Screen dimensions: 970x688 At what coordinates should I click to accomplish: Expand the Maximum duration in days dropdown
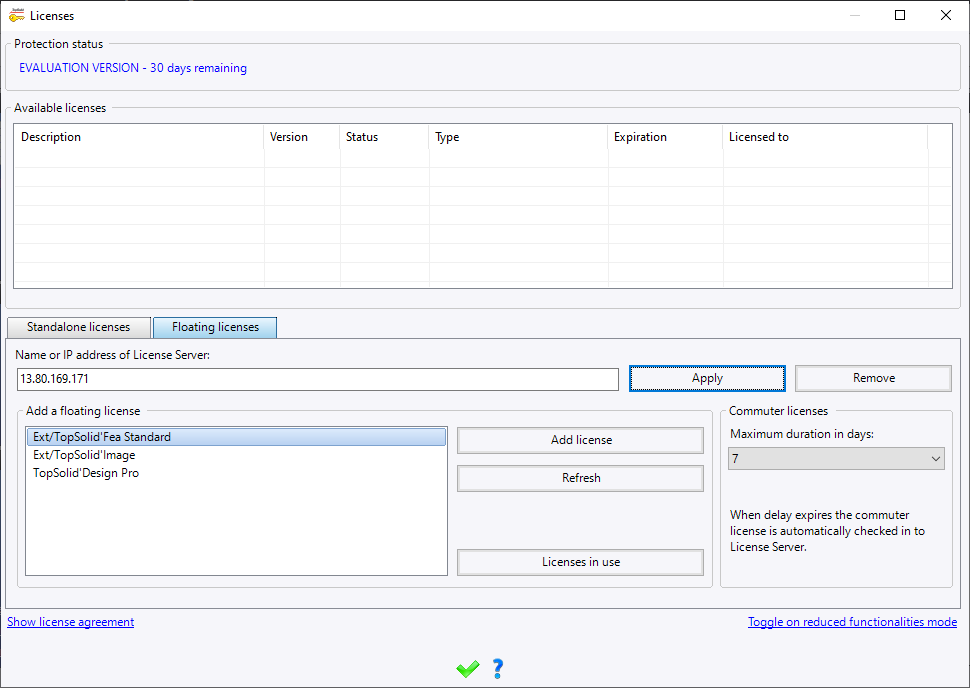click(x=836, y=458)
